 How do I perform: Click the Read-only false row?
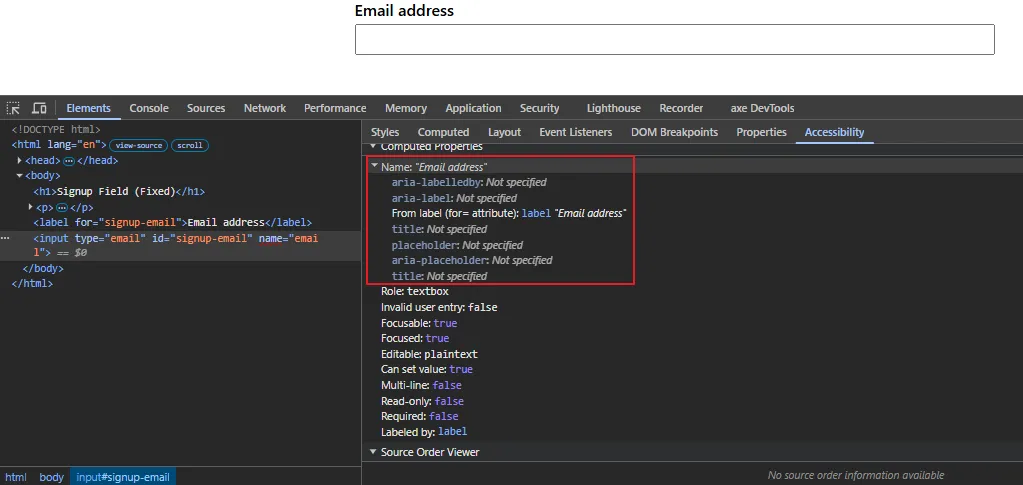(x=422, y=401)
